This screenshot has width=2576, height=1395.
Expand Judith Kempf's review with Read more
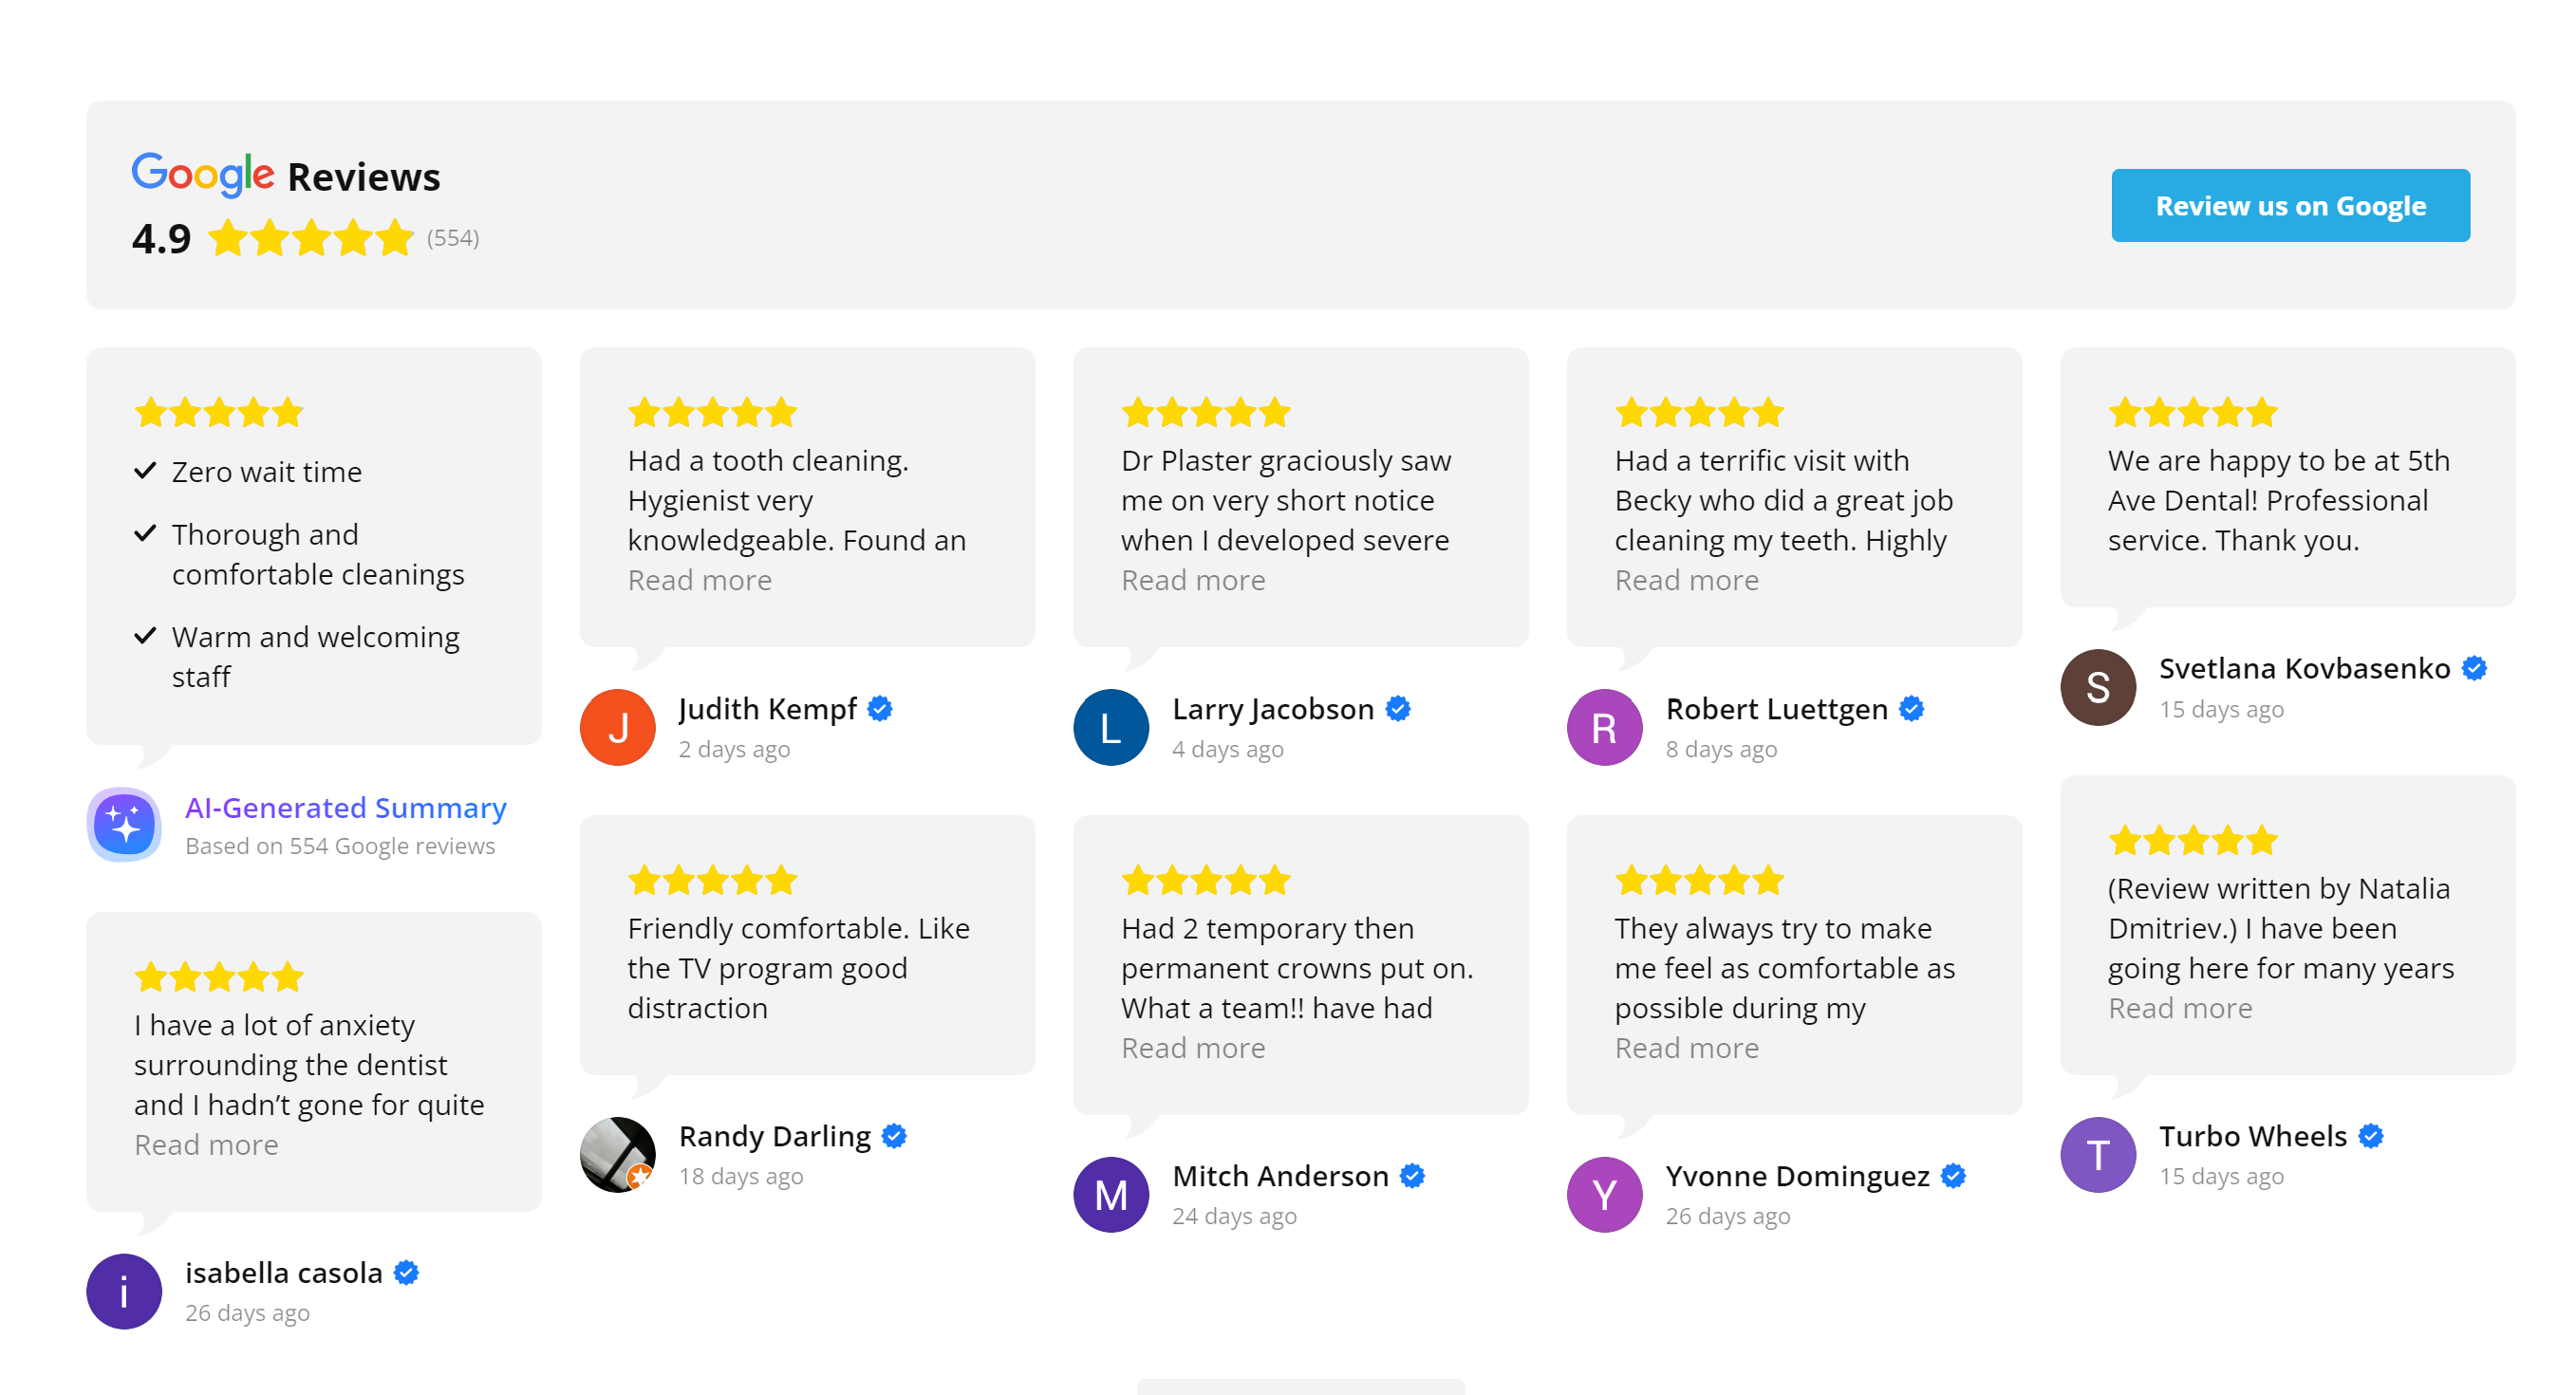pyautogui.click(x=700, y=580)
